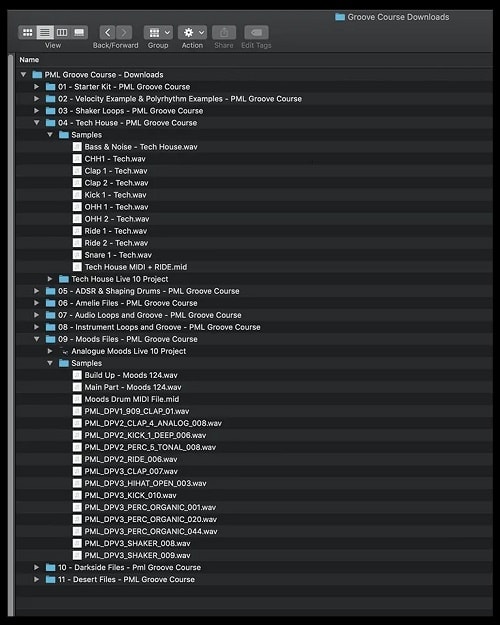Select Tech House MIDI + RIDE.mid file
Viewport: 500px width, 625px height.
136,267
